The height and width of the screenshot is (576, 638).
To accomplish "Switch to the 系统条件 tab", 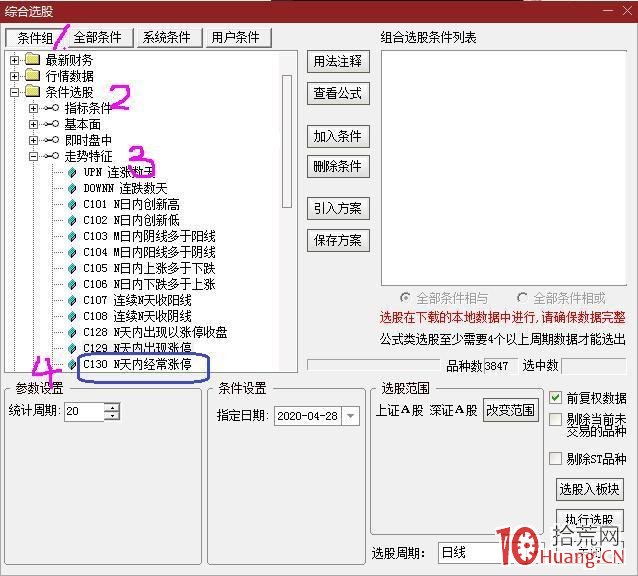I will (167, 38).
